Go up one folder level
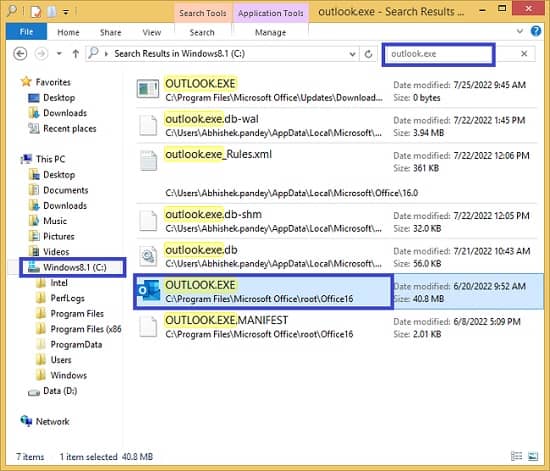This screenshot has height=471, width=550. 75,54
